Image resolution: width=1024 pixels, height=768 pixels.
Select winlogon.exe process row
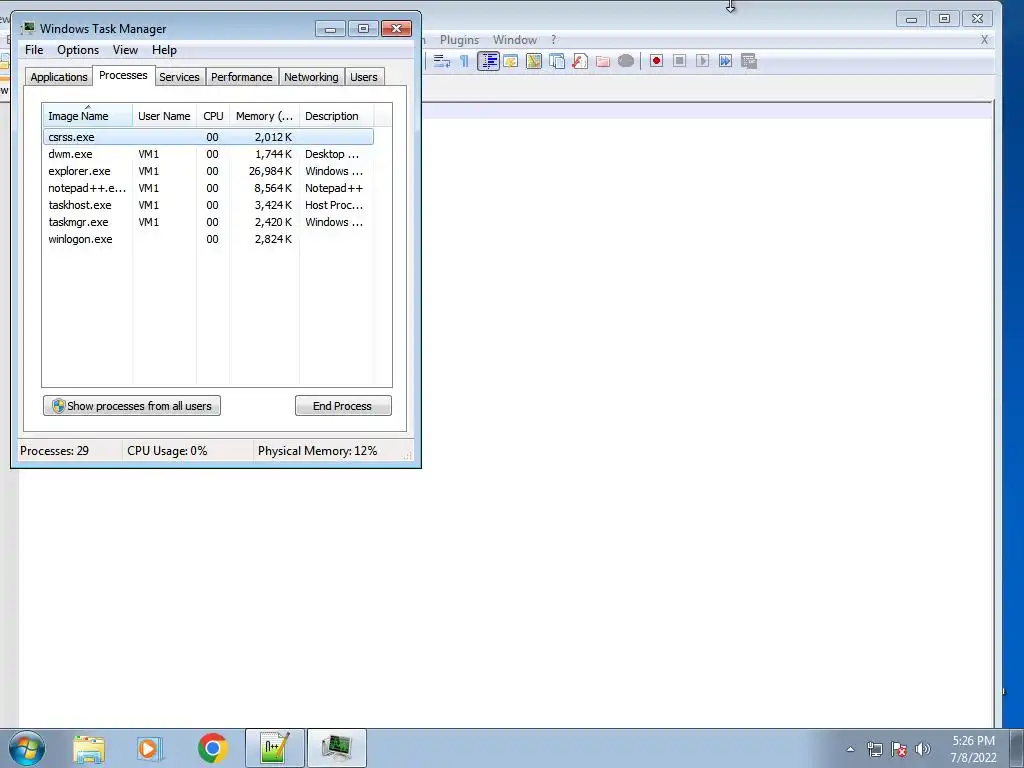pyautogui.click(x=208, y=239)
